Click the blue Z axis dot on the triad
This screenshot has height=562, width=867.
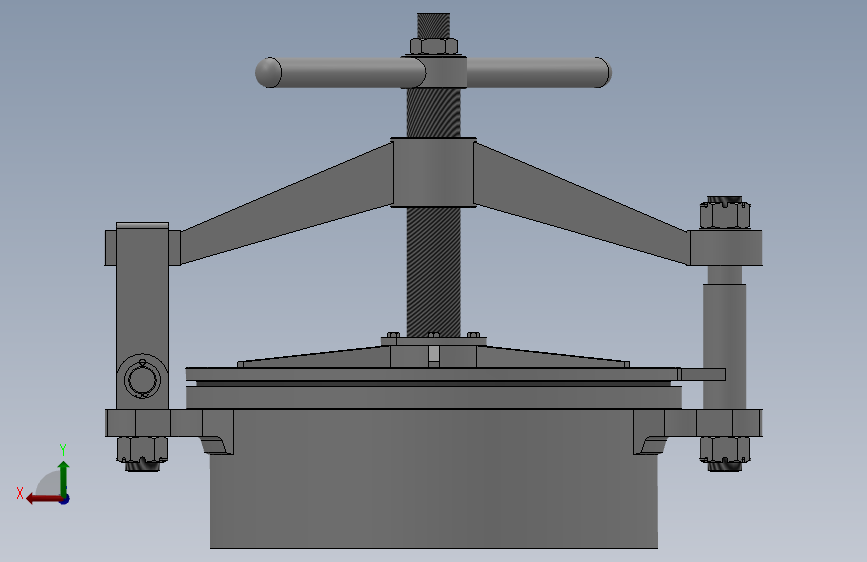tap(65, 499)
